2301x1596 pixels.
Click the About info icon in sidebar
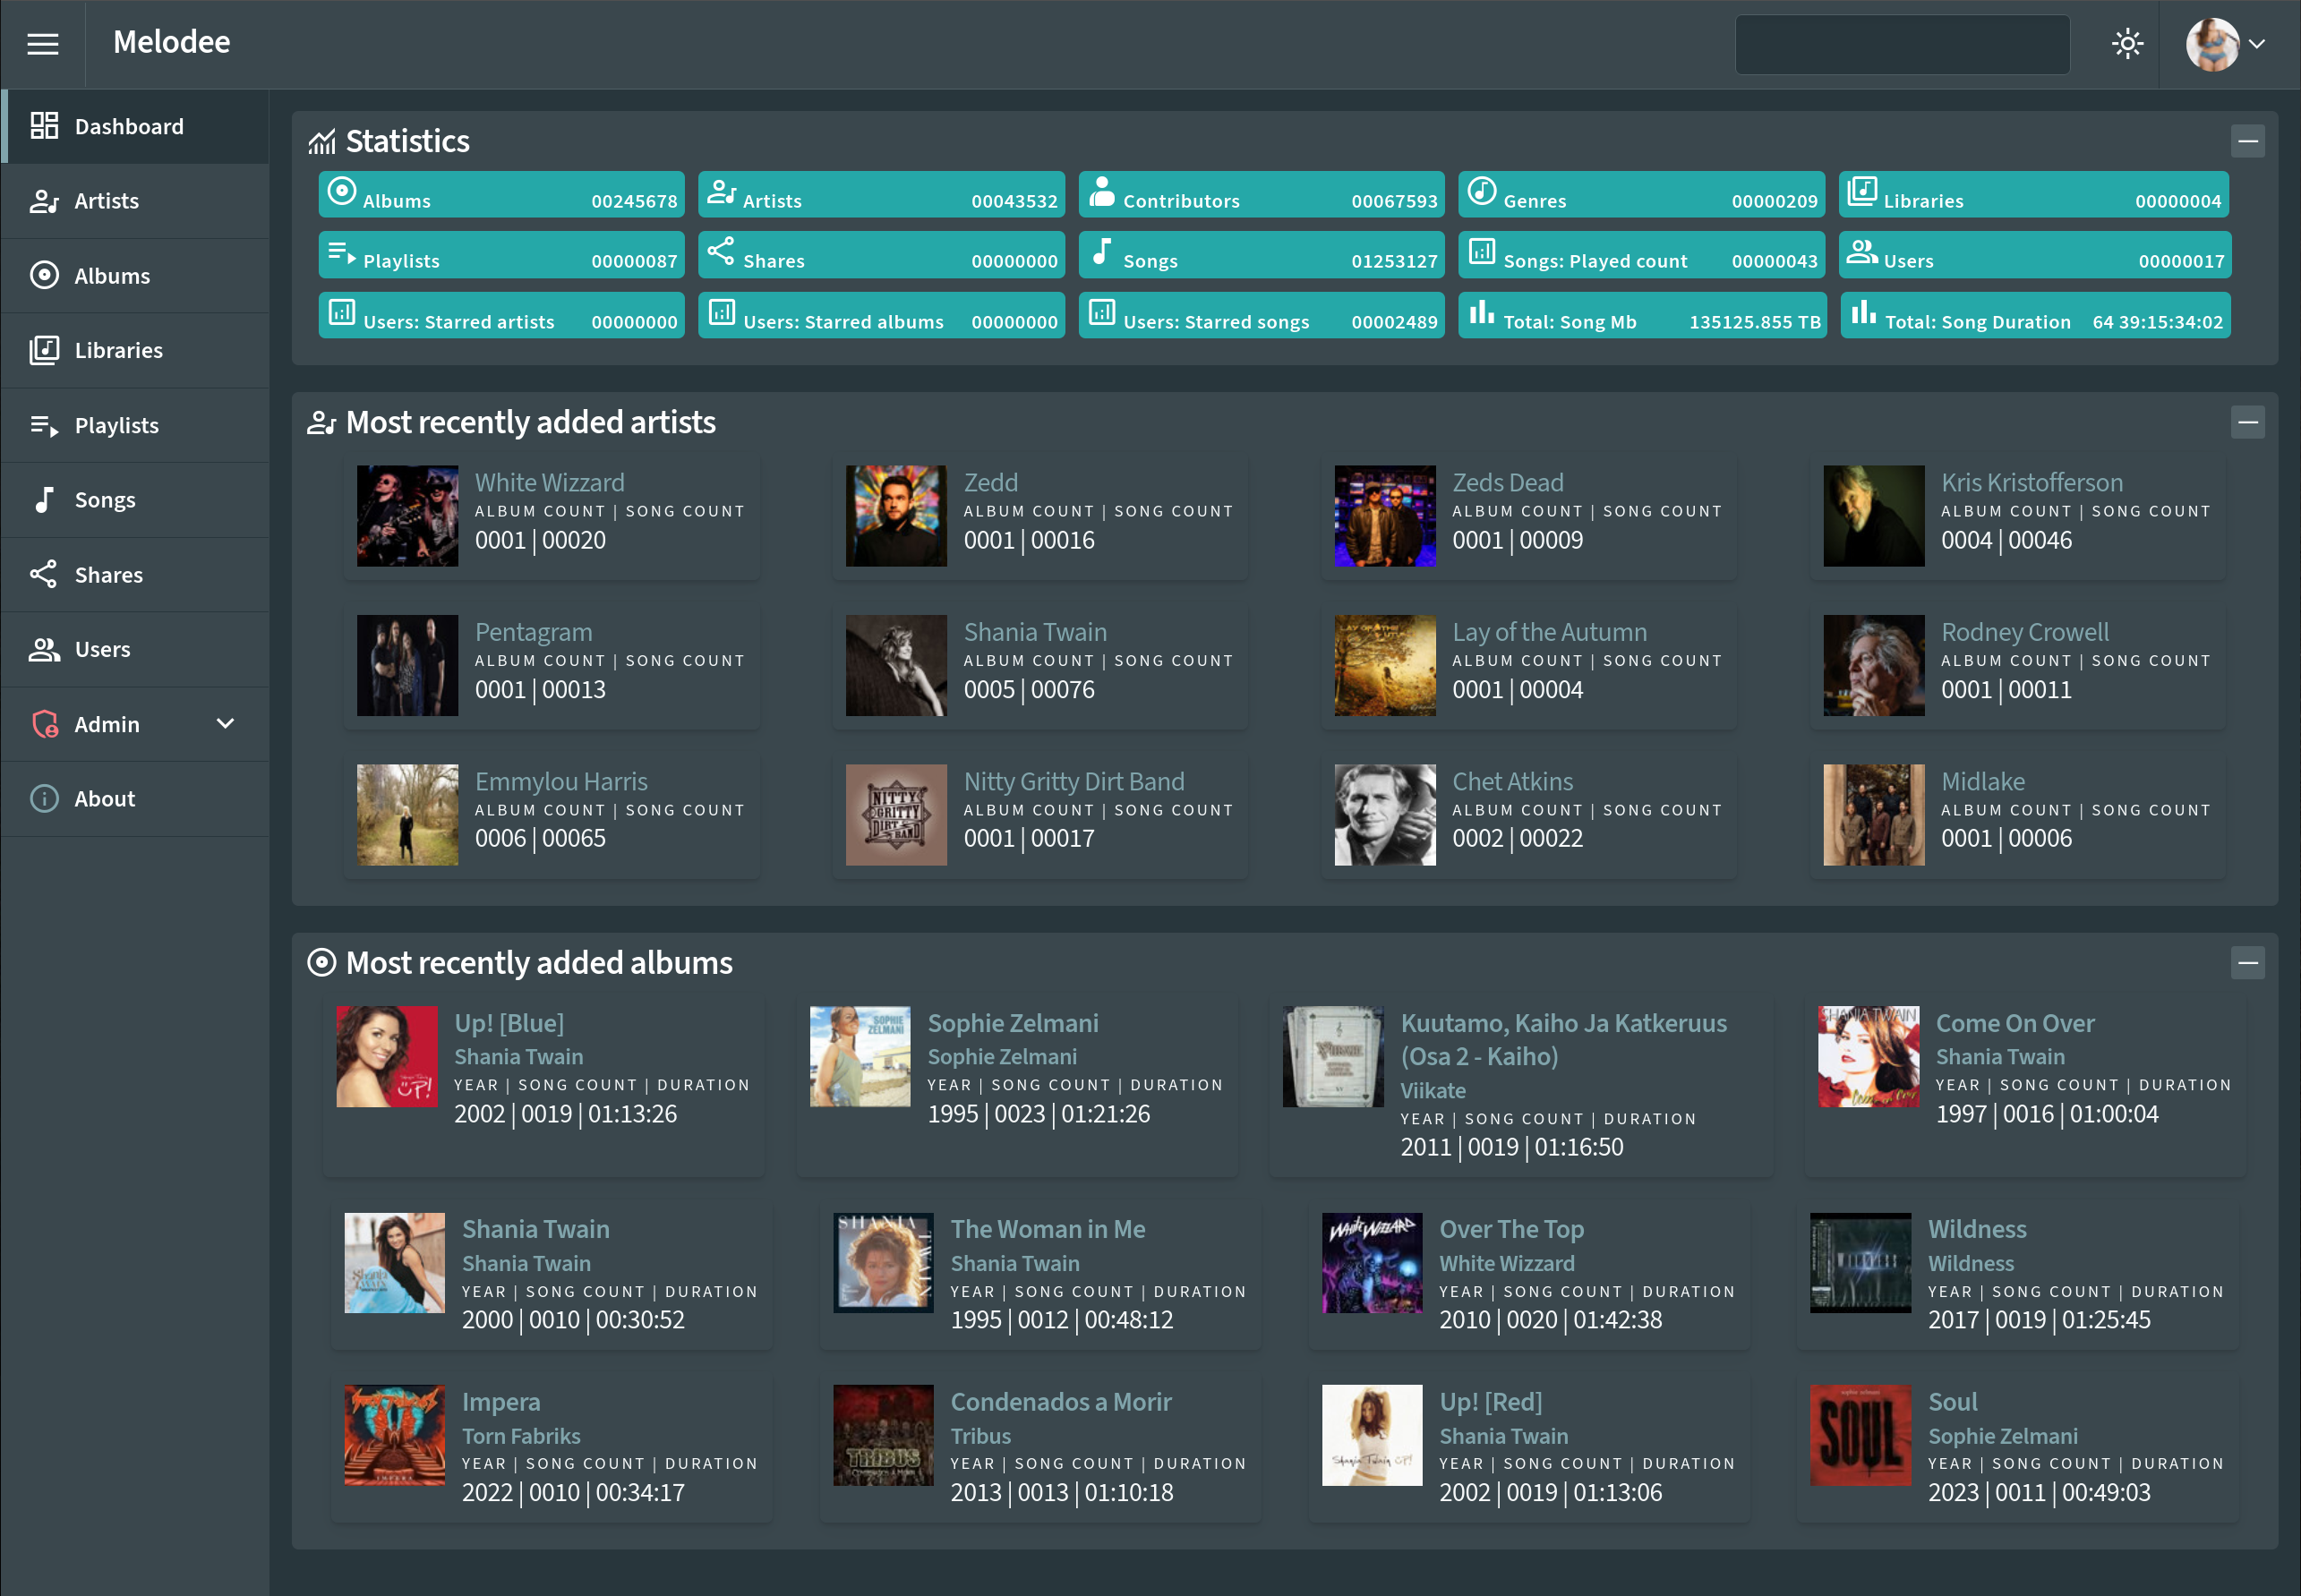click(x=44, y=798)
